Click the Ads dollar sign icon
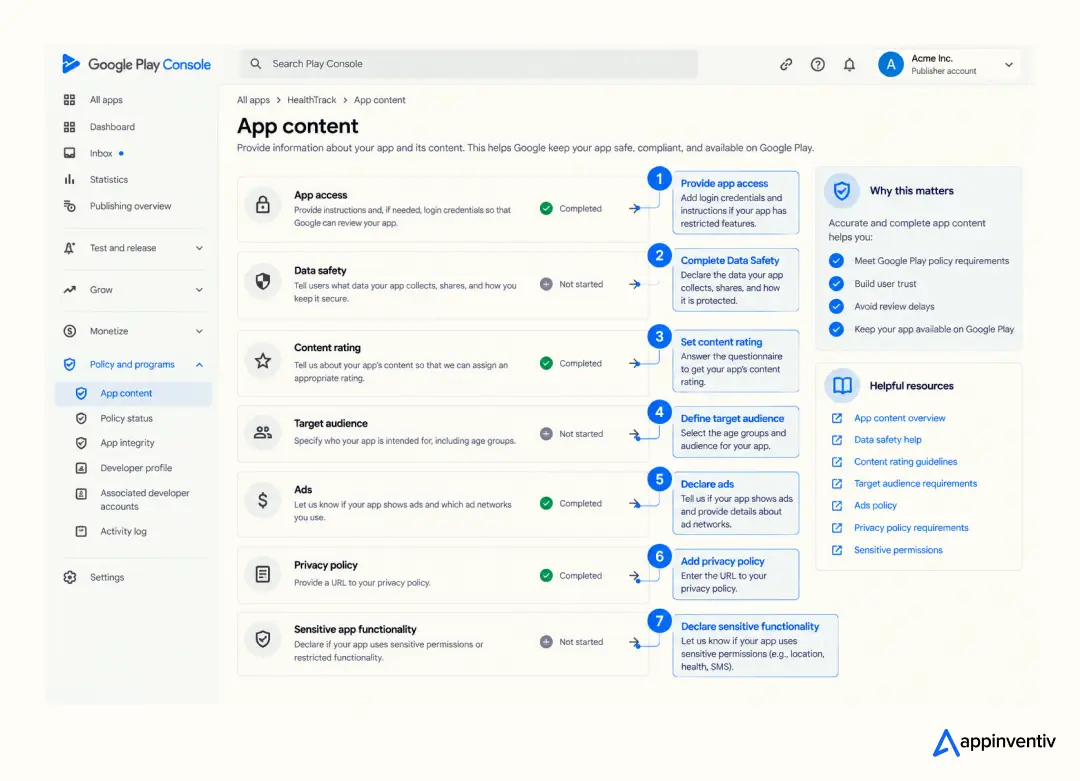The image size is (1080, 781). 262,500
